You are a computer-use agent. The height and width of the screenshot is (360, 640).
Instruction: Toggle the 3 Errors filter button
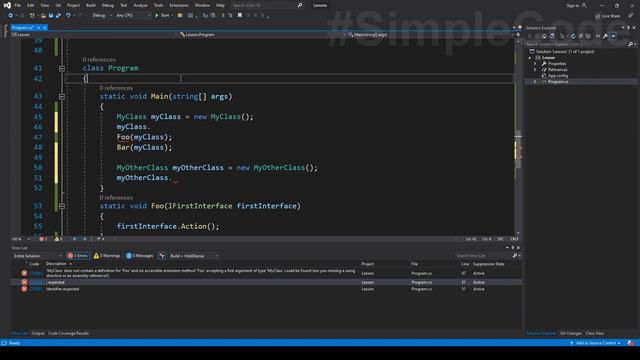pos(78,256)
